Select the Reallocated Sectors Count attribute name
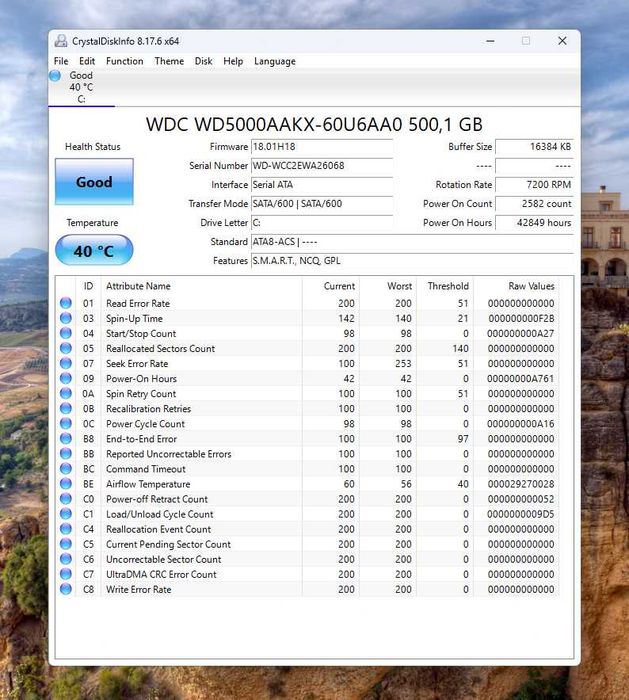The width and height of the screenshot is (629, 700). point(161,349)
